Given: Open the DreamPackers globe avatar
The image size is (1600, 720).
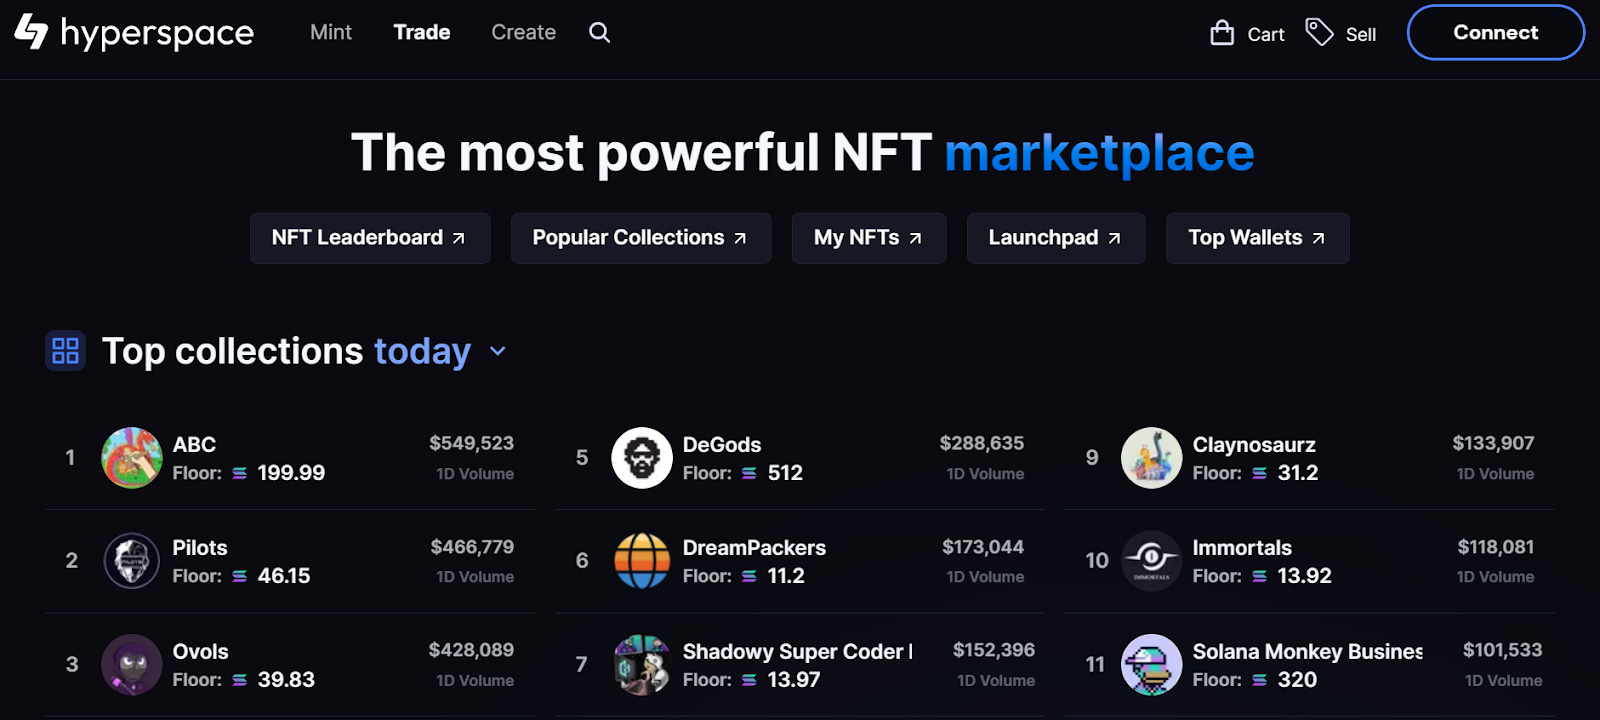Looking at the screenshot, I should [x=642, y=561].
